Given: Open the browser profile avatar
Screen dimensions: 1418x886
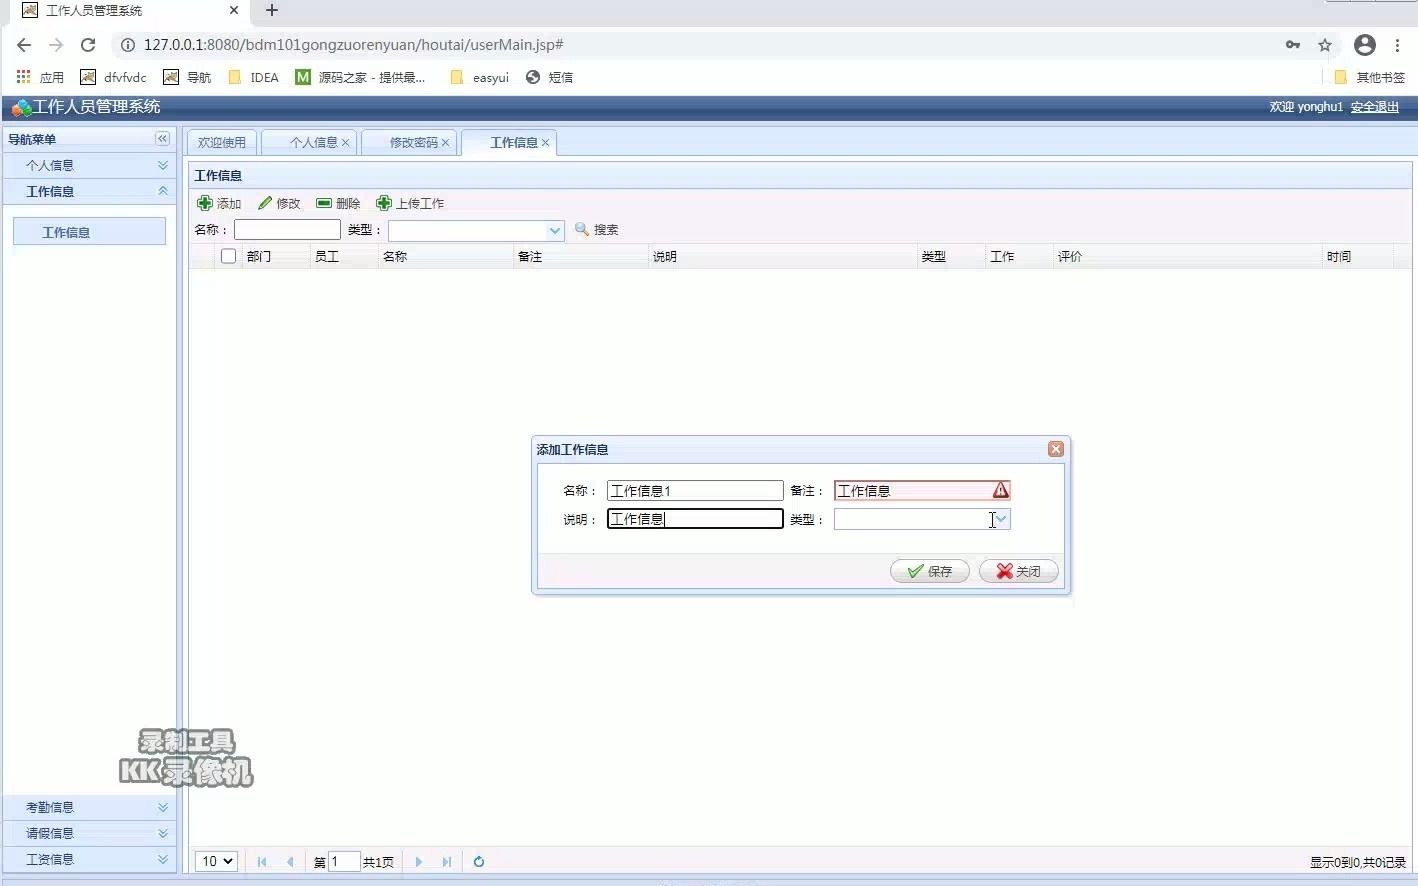Looking at the screenshot, I should [x=1365, y=45].
